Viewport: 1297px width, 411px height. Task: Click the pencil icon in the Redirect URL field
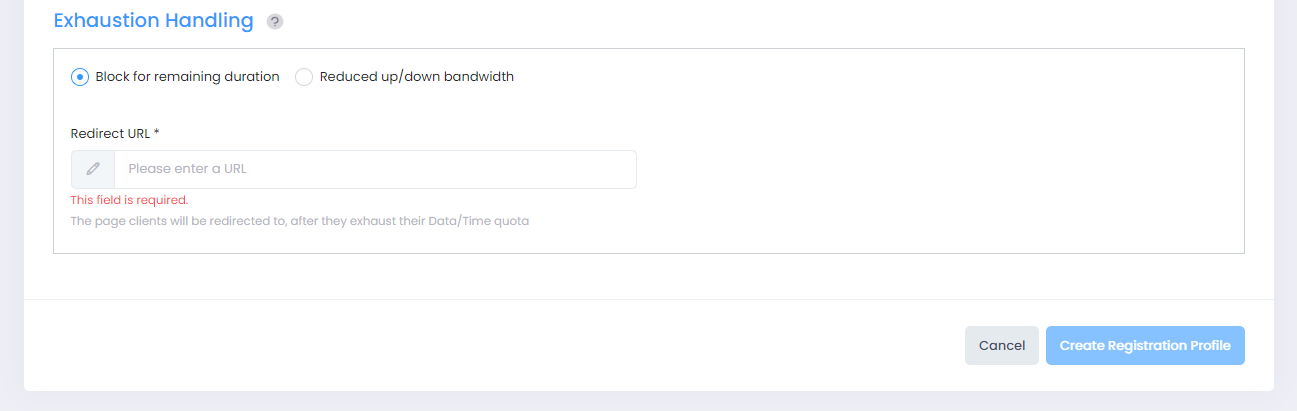click(x=93, y=169)
